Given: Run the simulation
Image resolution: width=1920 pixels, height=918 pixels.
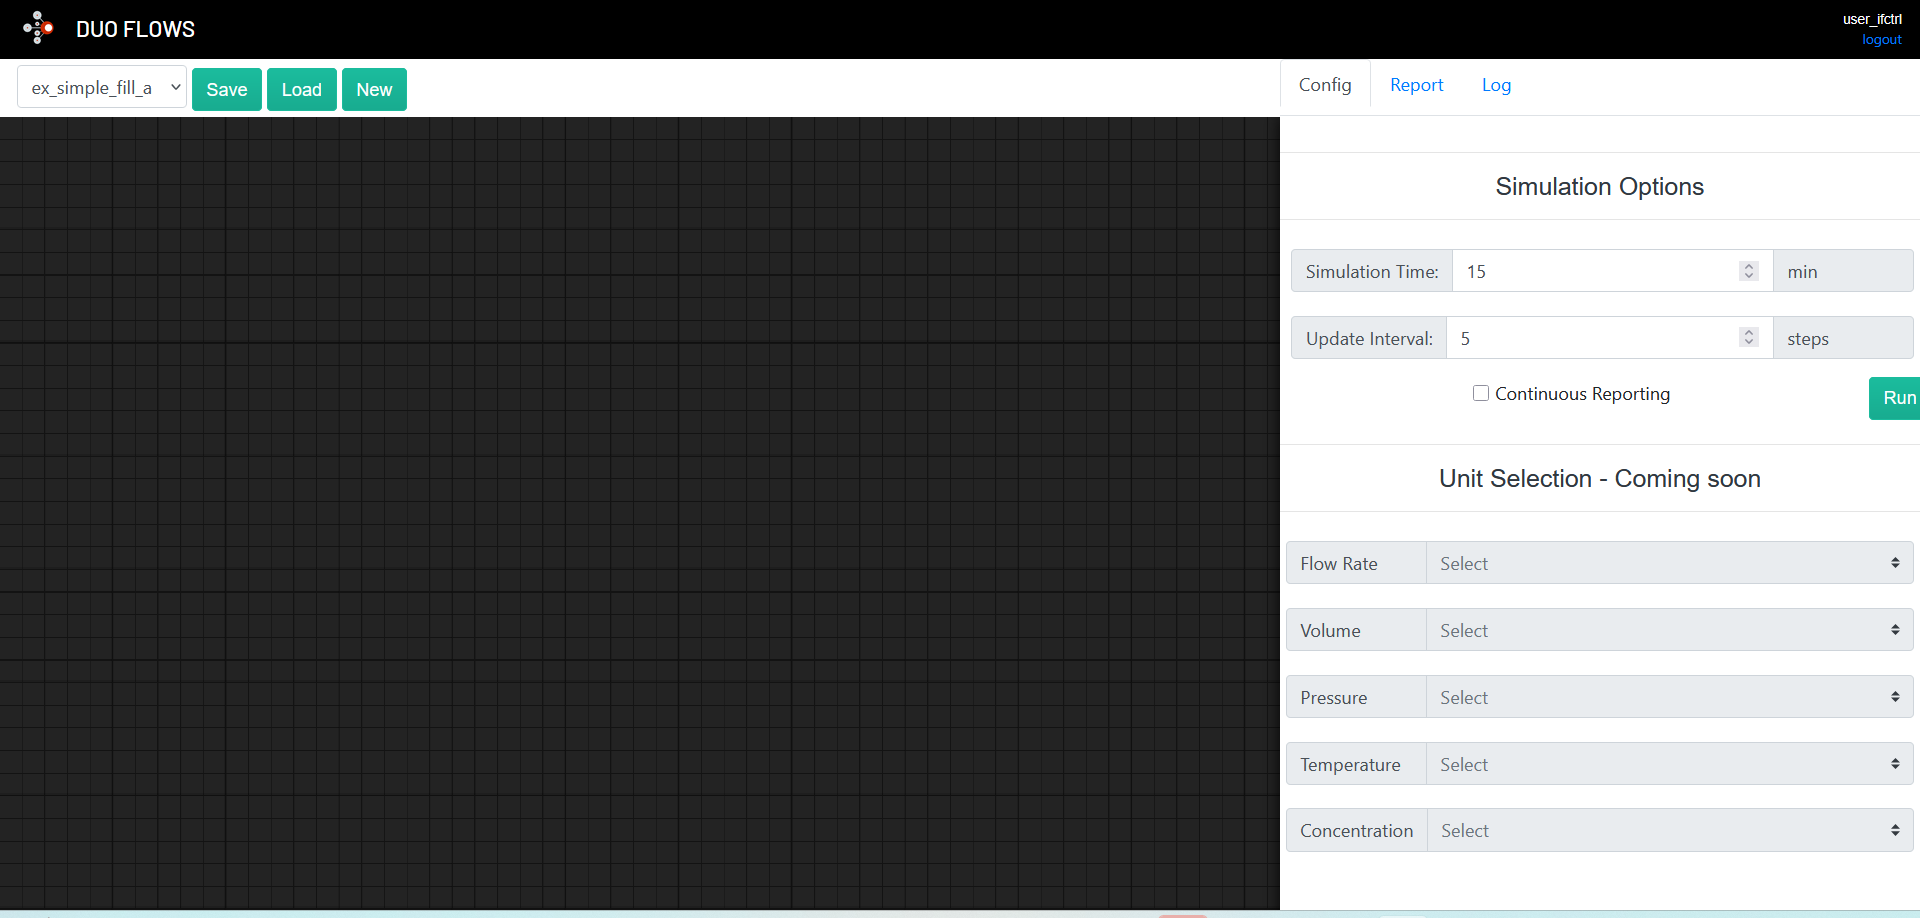Looking at the screenshot, I should (x=1896, y=398).
